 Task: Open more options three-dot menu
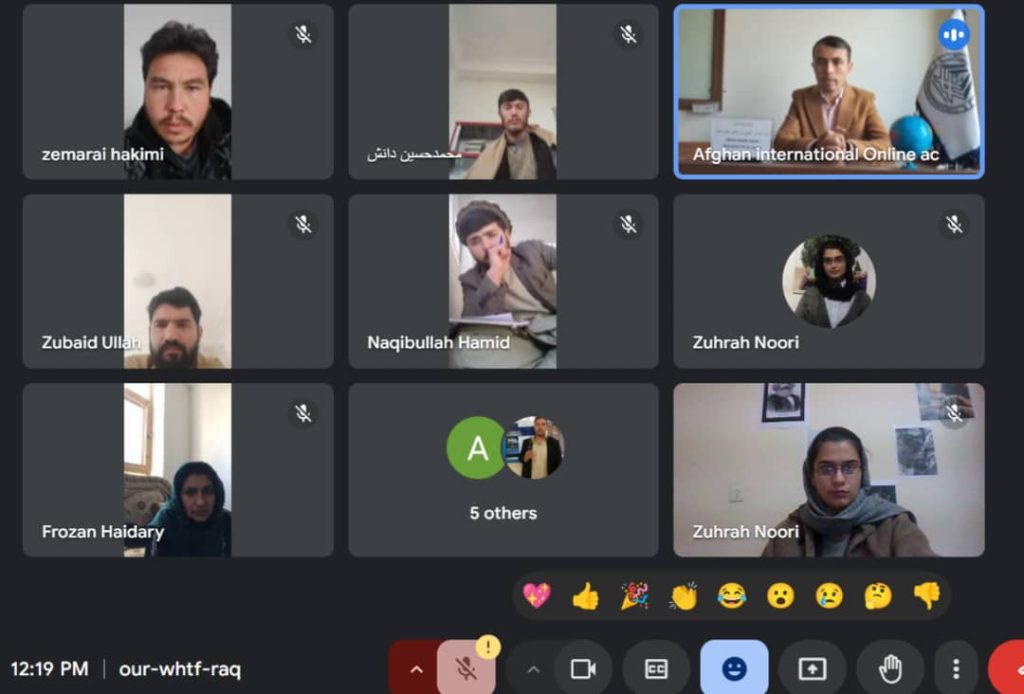click(956, 669)
